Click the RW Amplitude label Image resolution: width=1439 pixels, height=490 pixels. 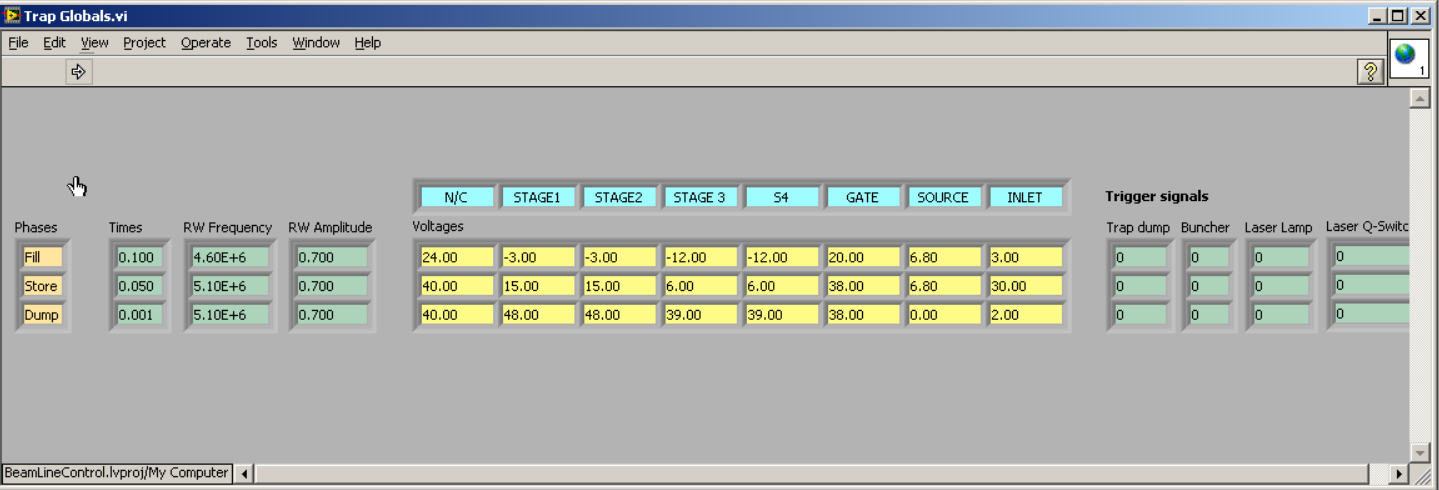[330, 228]
